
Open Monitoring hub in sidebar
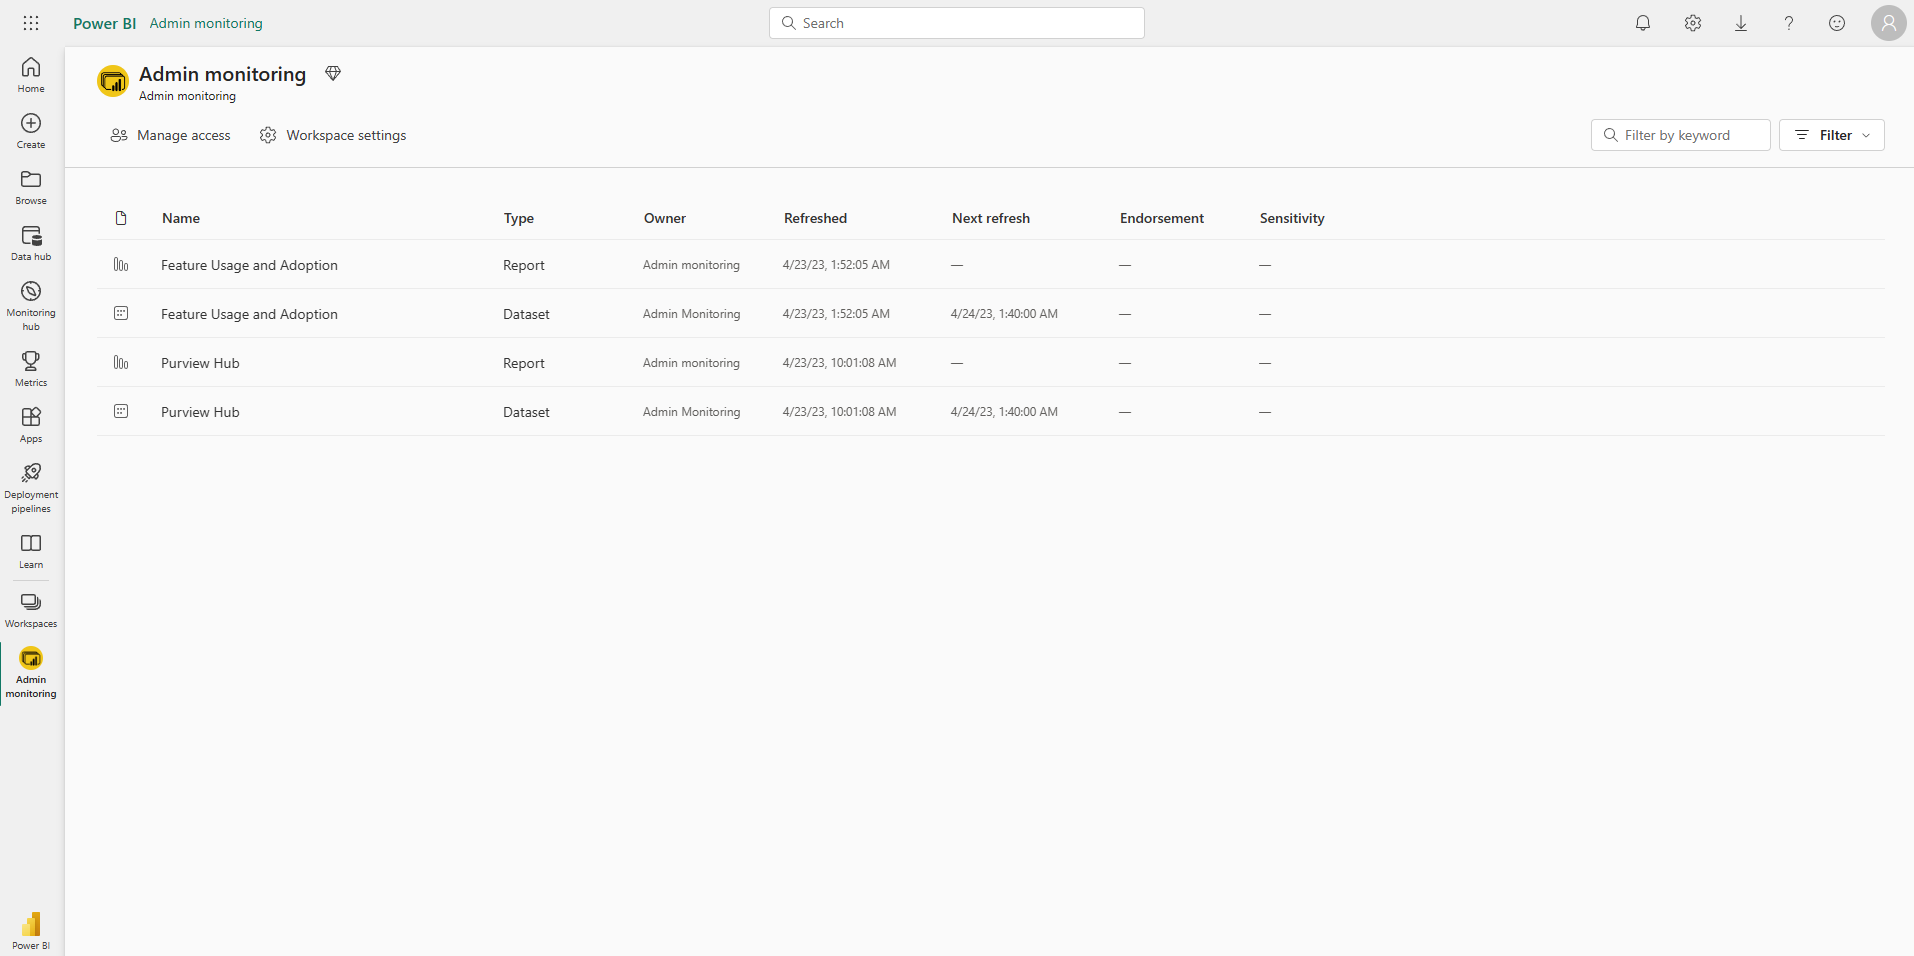coord(31,305)
